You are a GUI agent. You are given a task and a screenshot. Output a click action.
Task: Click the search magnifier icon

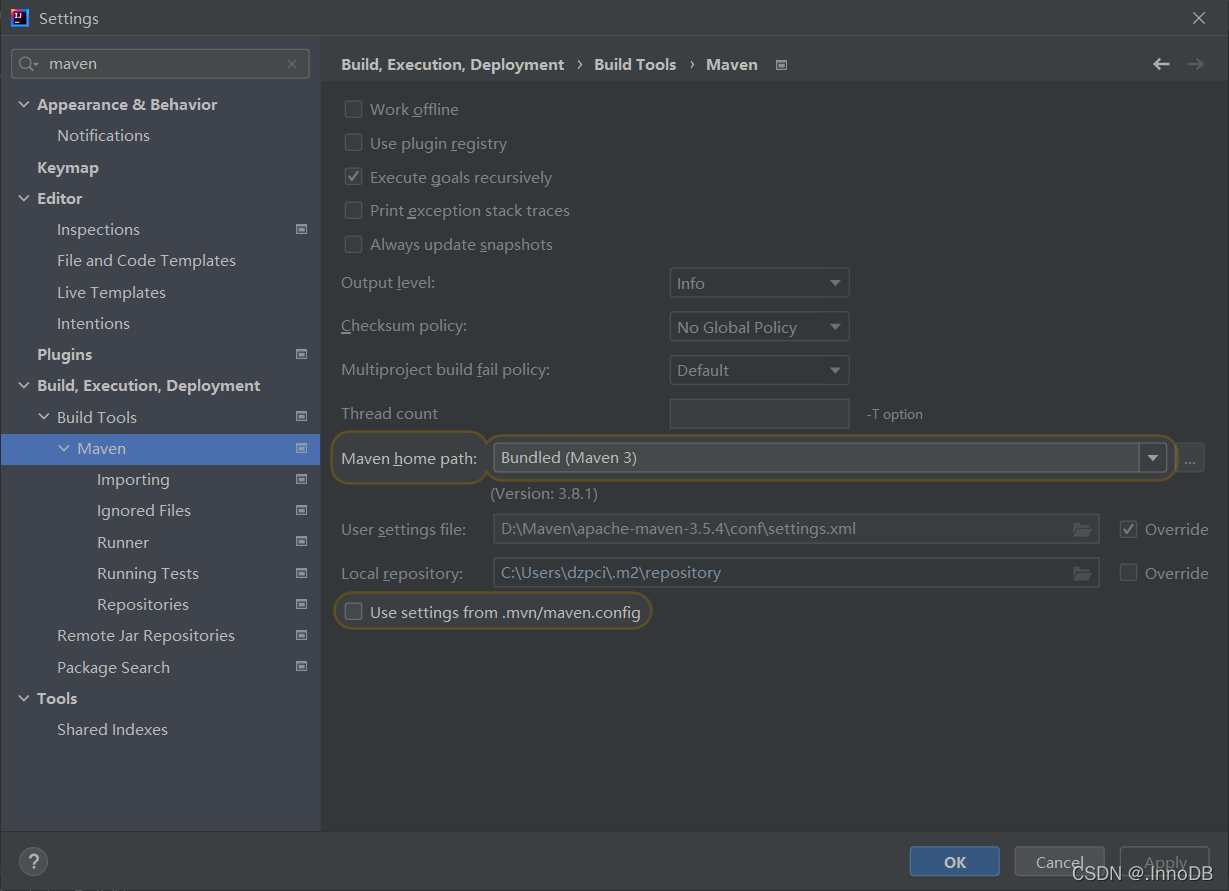[28, 64]
